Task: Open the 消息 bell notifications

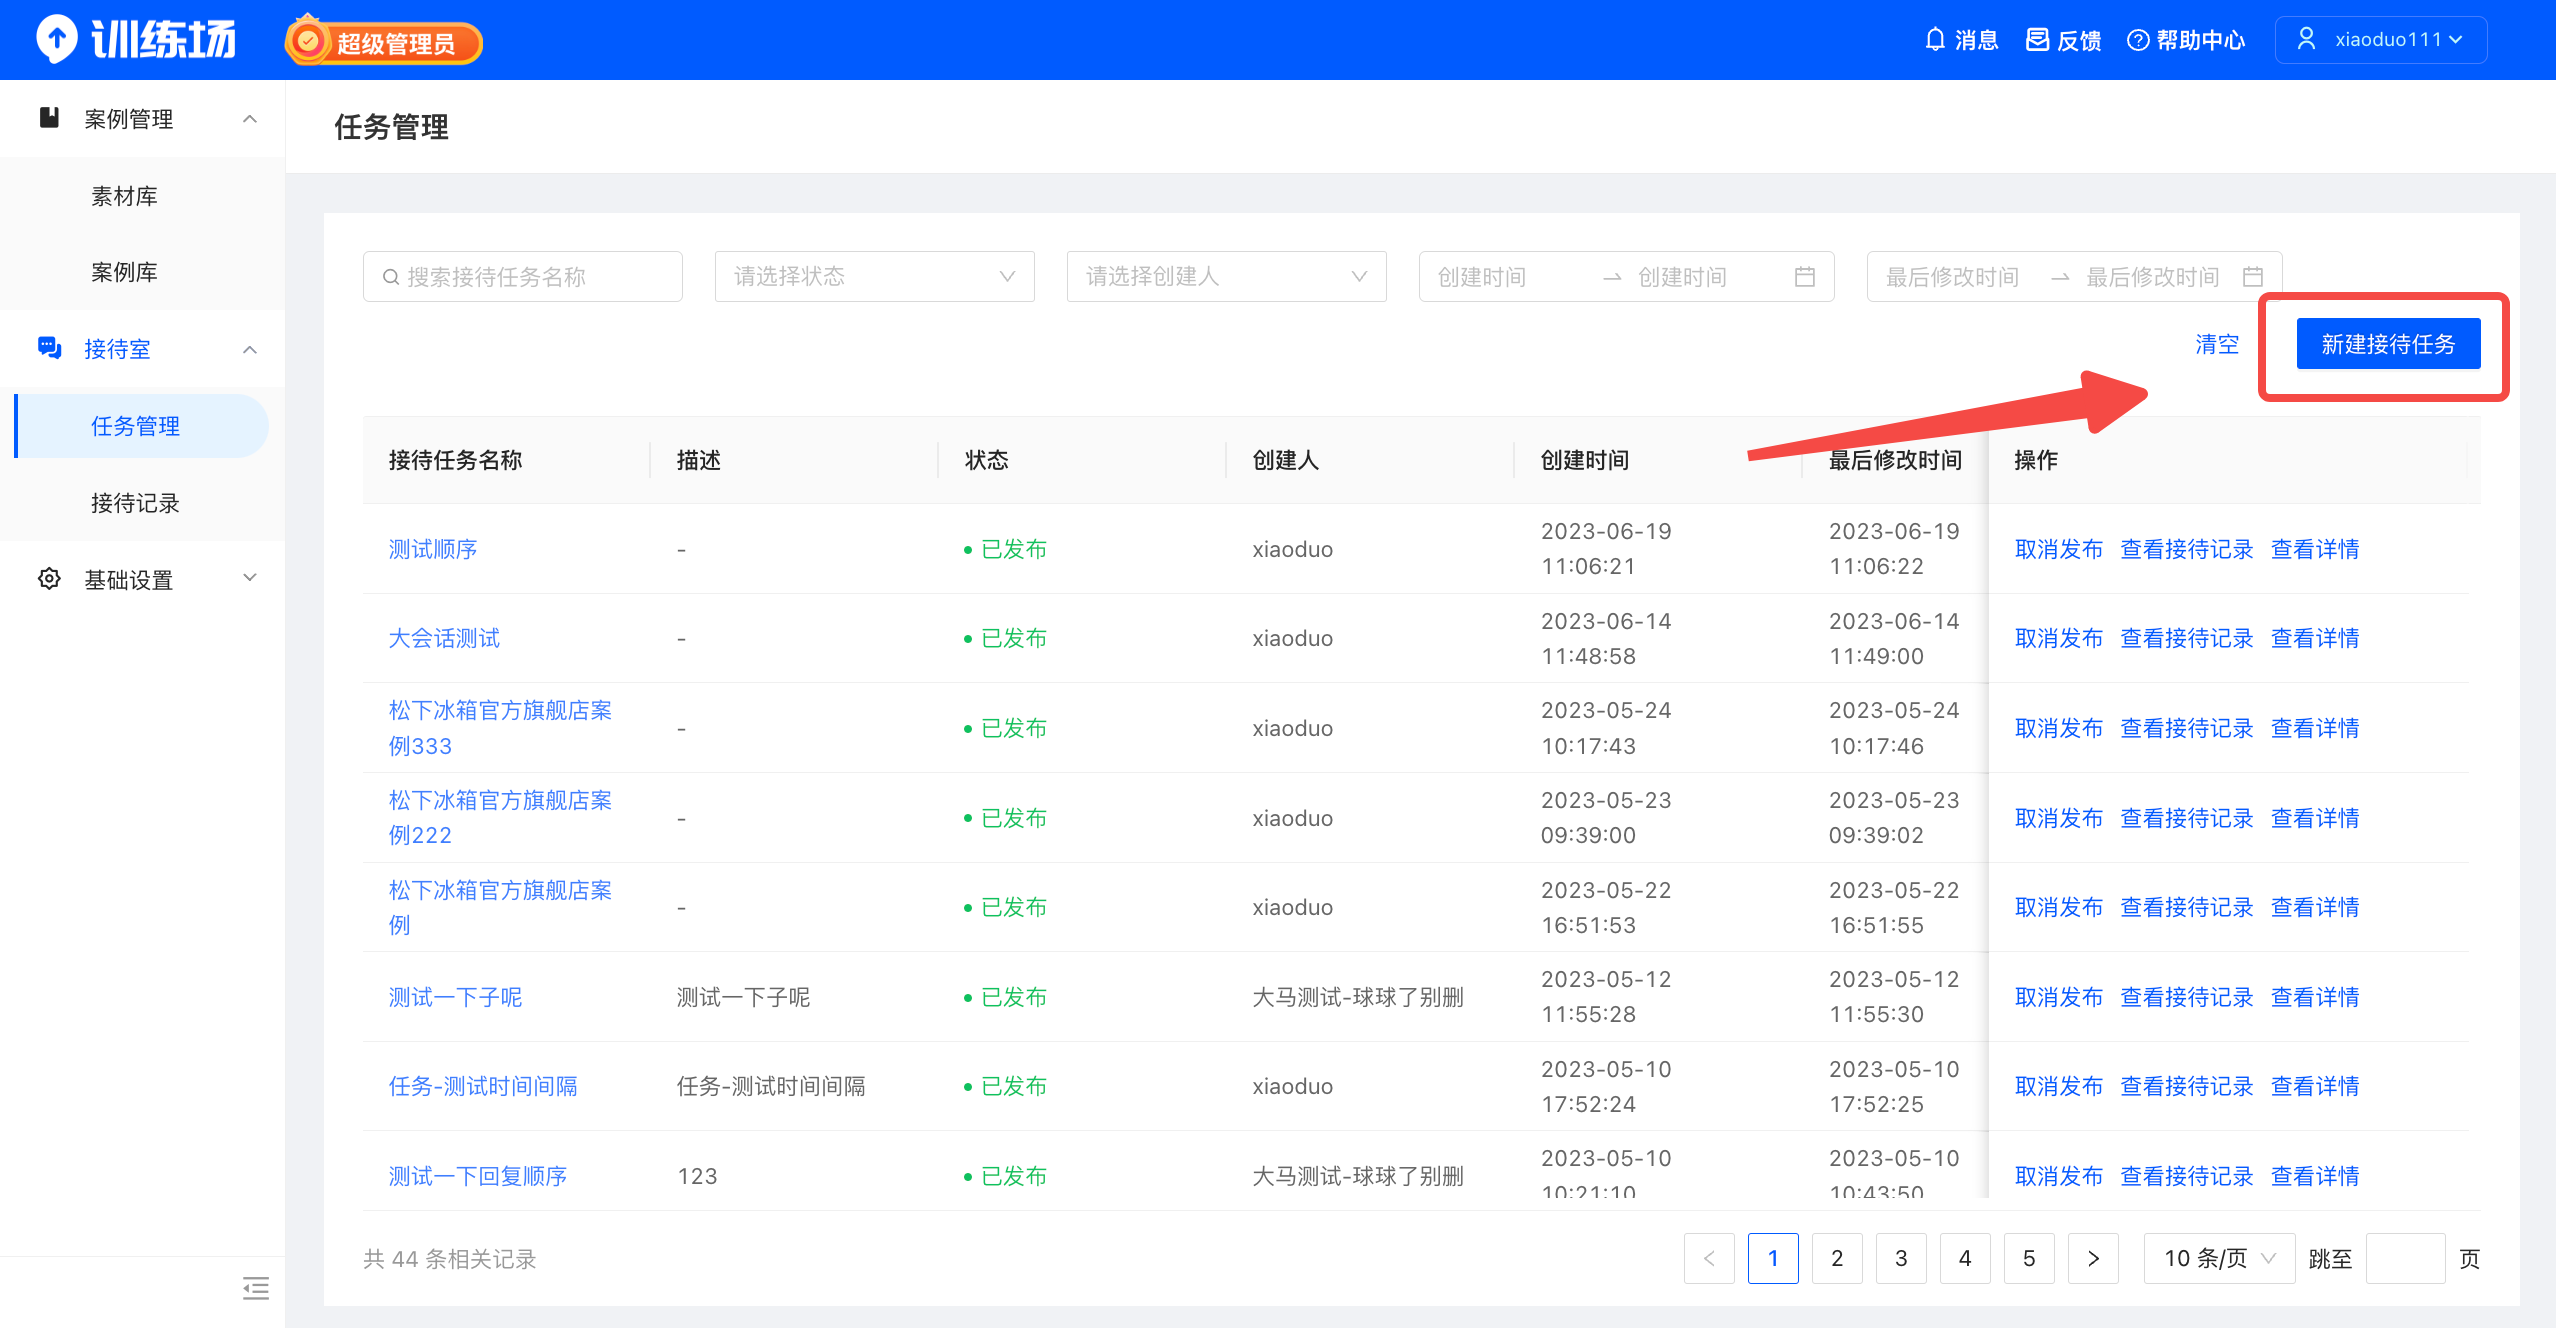Action: (1935, 40)
